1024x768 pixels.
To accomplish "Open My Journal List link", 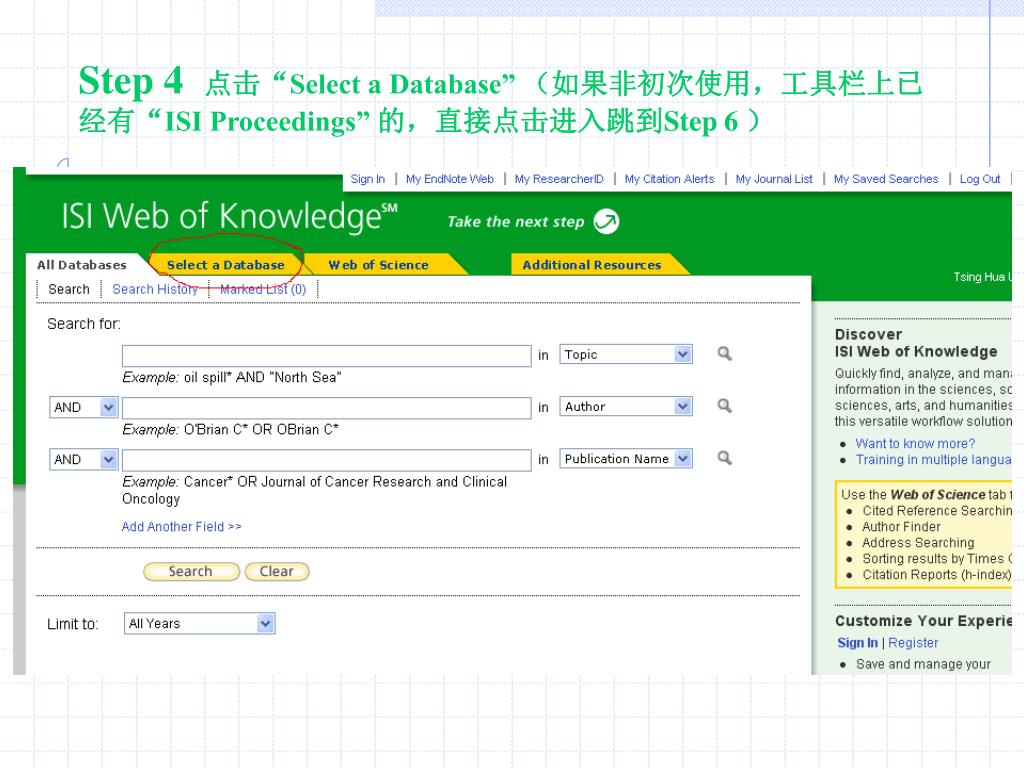I will click(x=774, y=179).
